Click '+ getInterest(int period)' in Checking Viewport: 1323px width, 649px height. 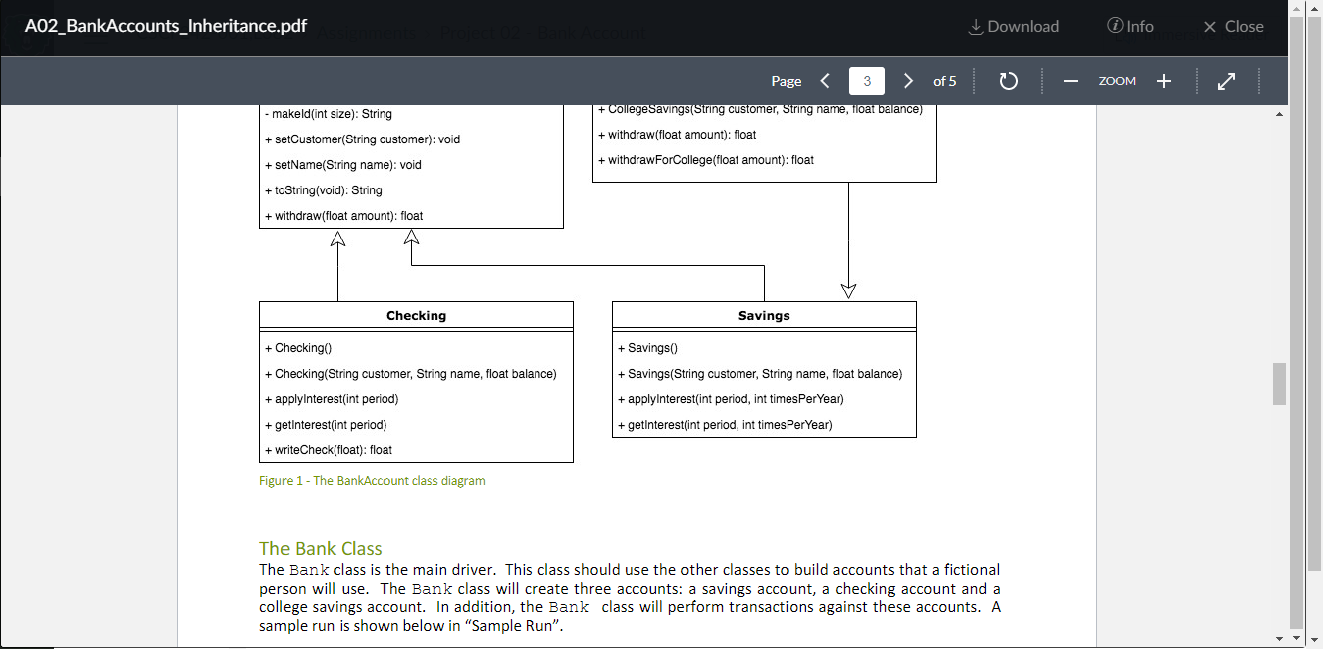tap(325, 425)
